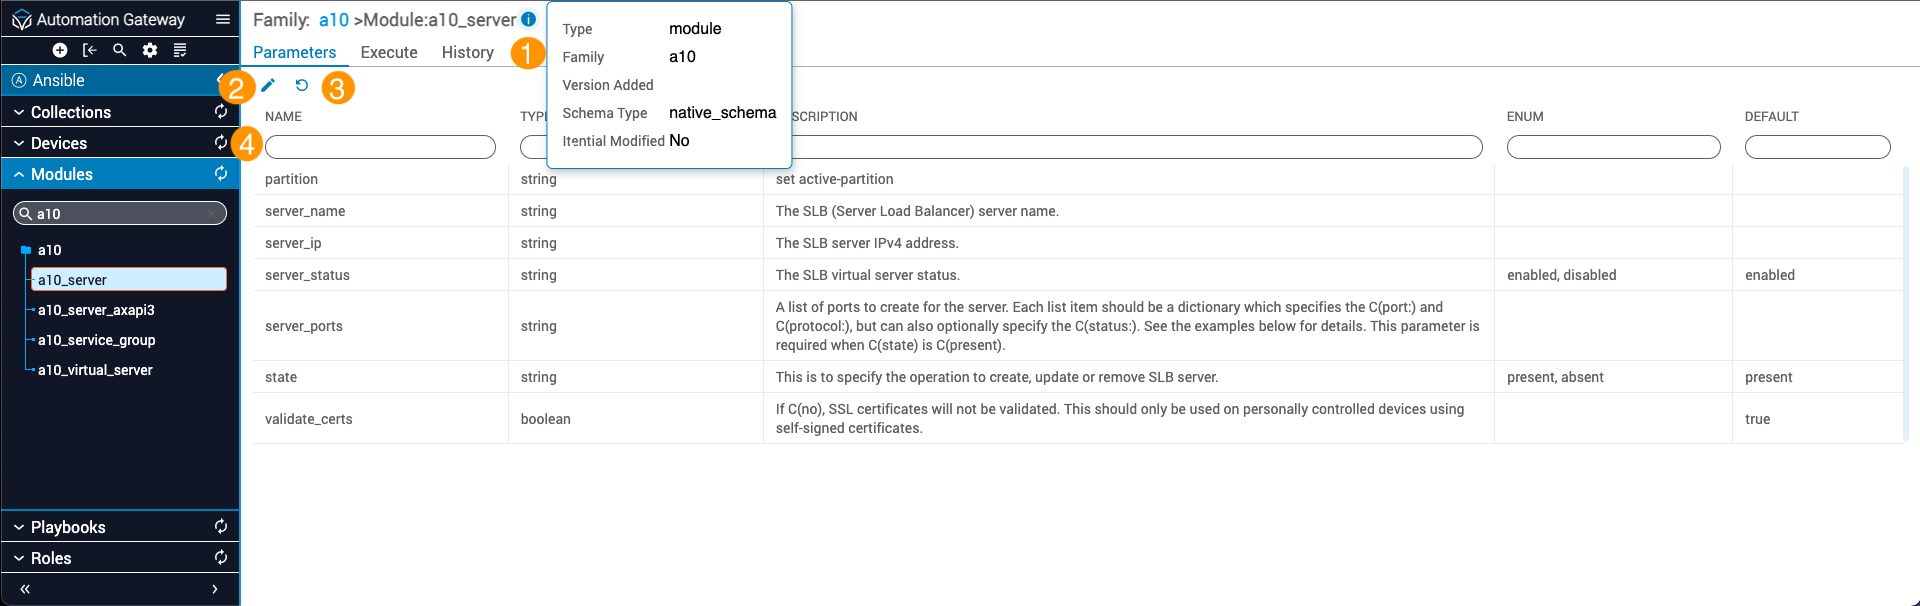Click the blue info icon beside Module:a10_server
The height and width of the screenshot is (606, 1920).
[x=529, y=19]
